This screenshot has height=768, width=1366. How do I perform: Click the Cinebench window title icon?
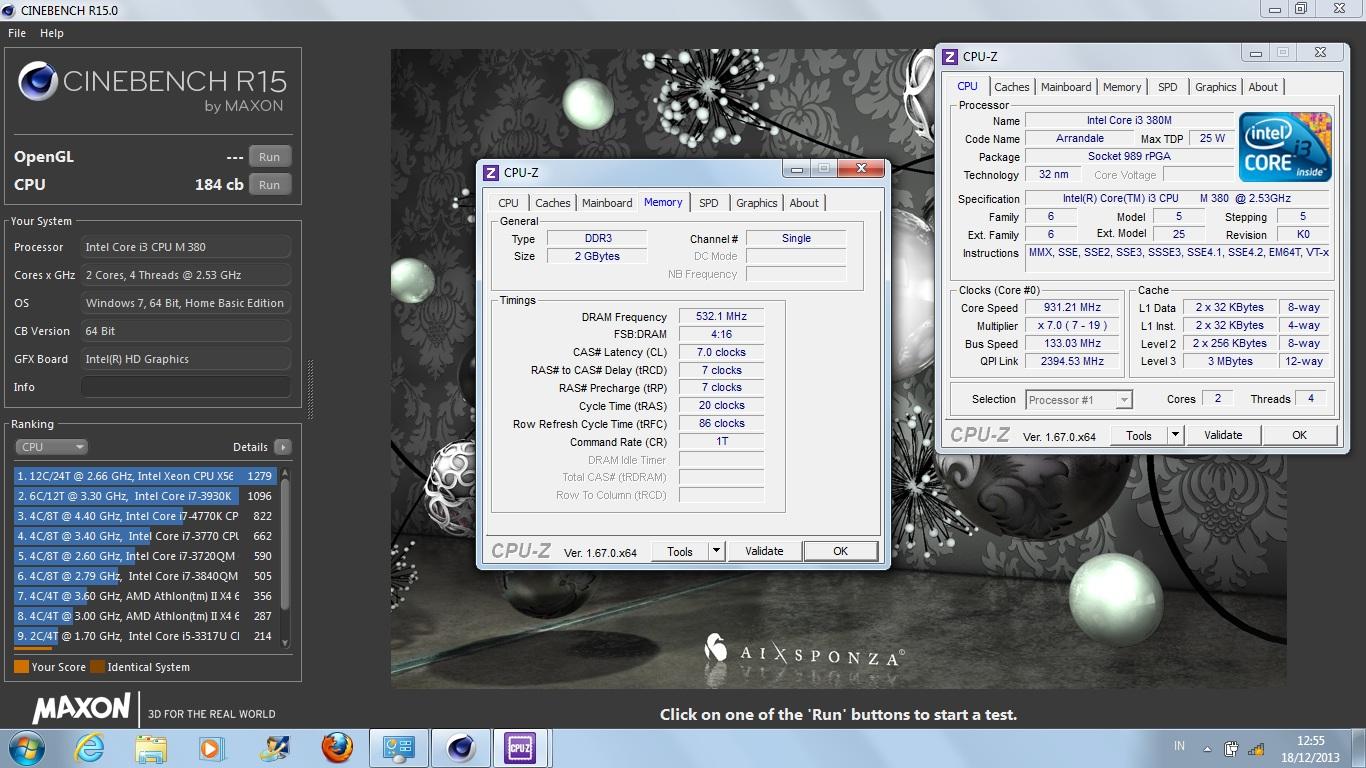pos(9,10)
